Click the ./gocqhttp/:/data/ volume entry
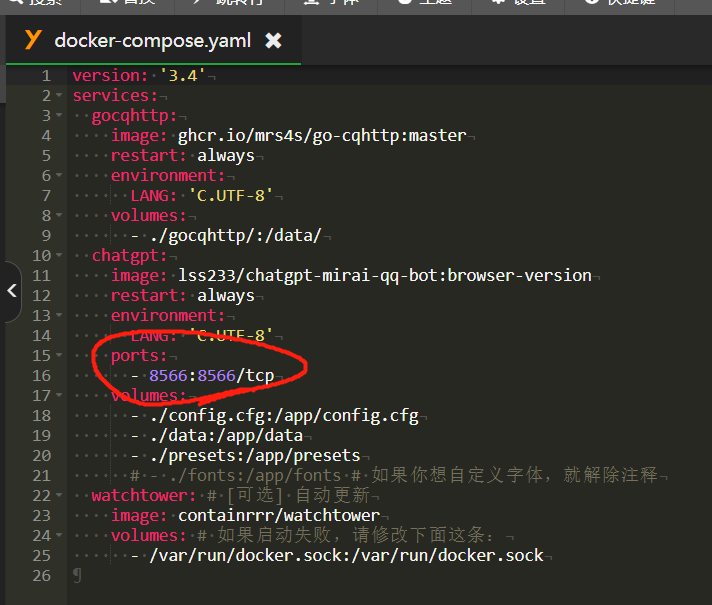Screen dimensions: 712x605 236,236
